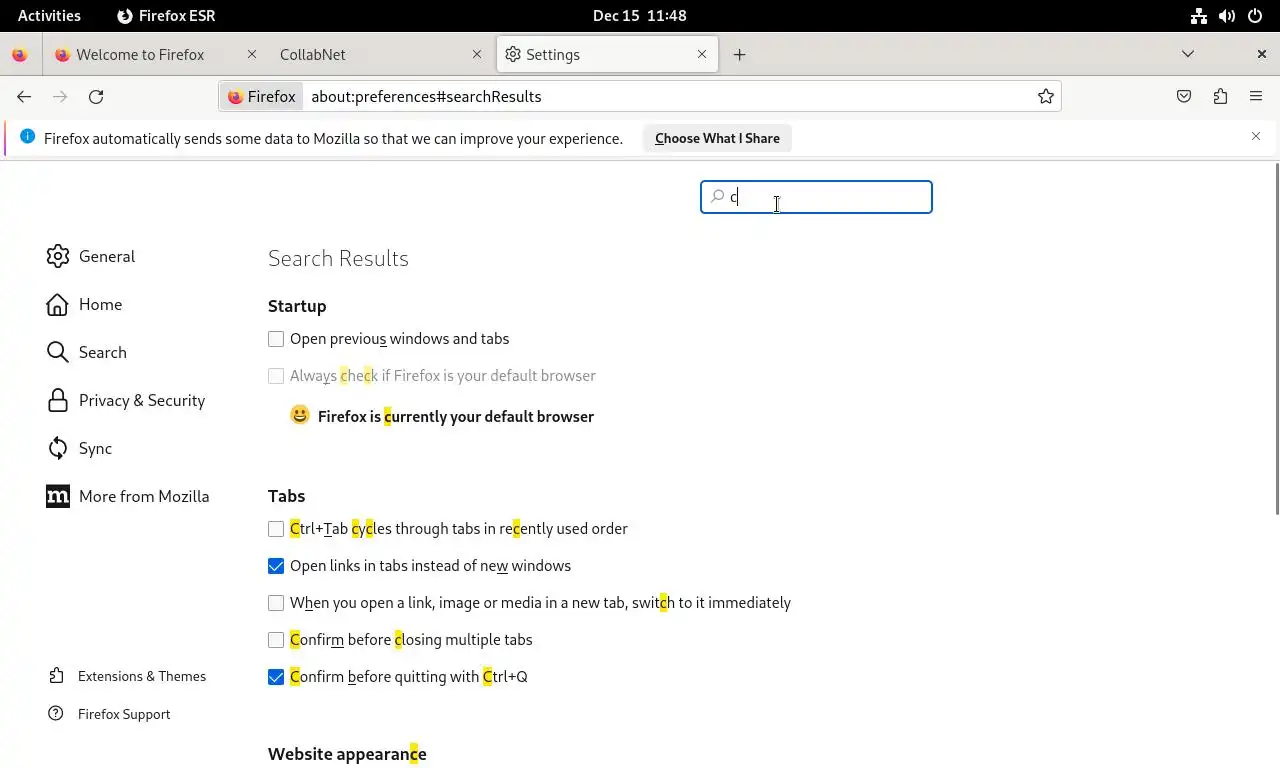Screen dimensions: 1280x768
Task: Click the reload page icon
Action: (96, 97)
